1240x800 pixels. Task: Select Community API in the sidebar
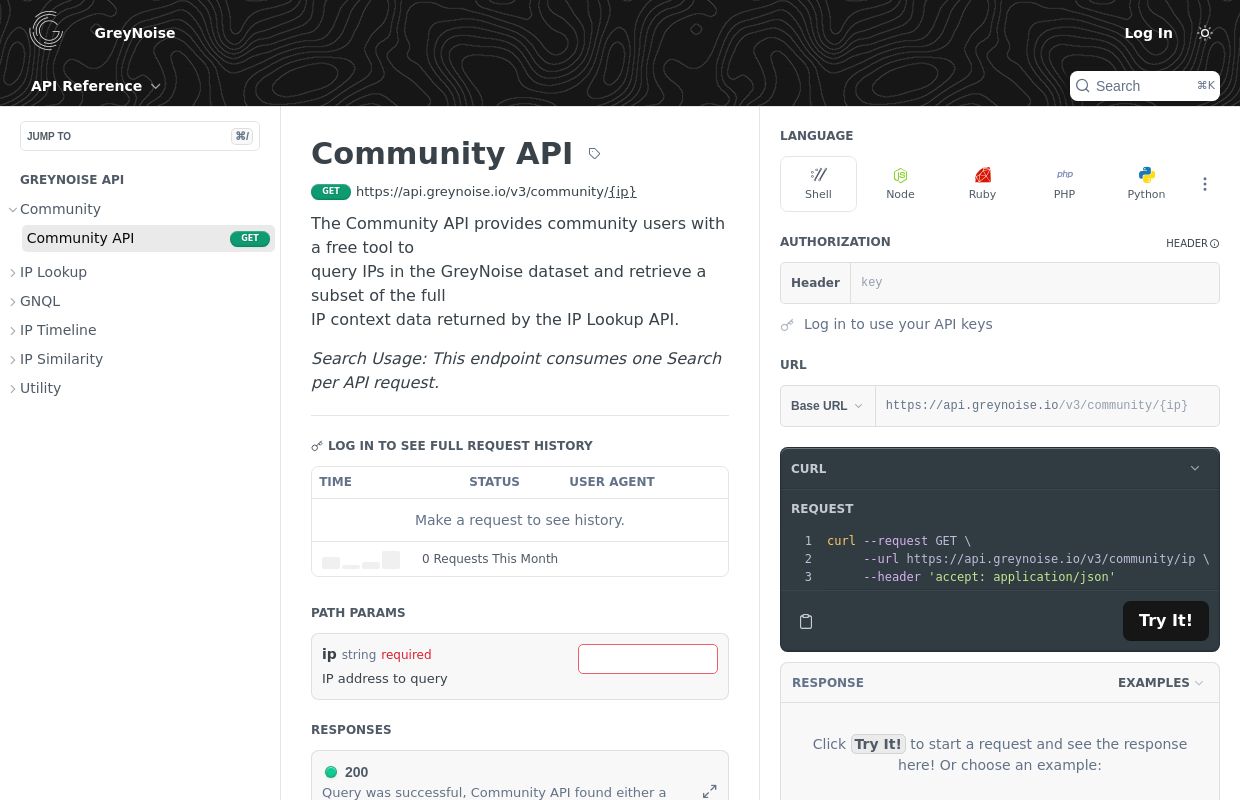(148, 238)
